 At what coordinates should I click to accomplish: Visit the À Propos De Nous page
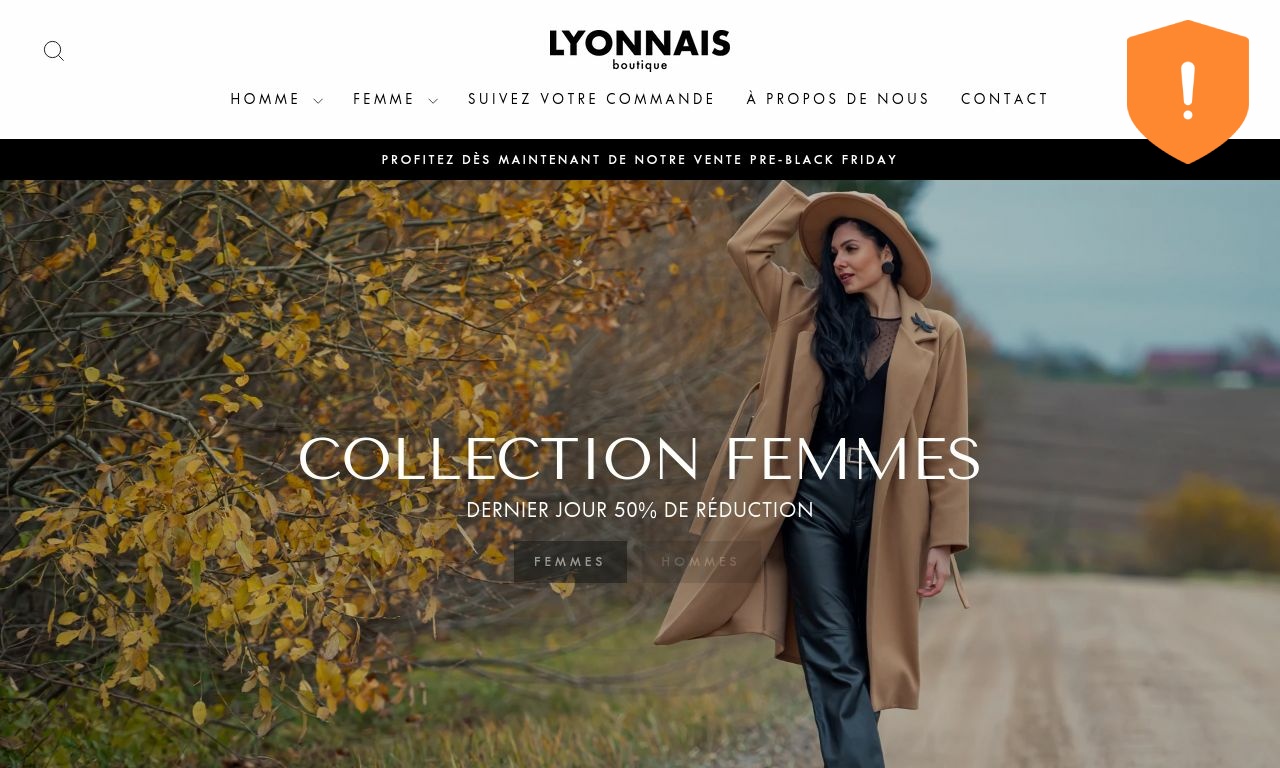[x=838, y=99]
